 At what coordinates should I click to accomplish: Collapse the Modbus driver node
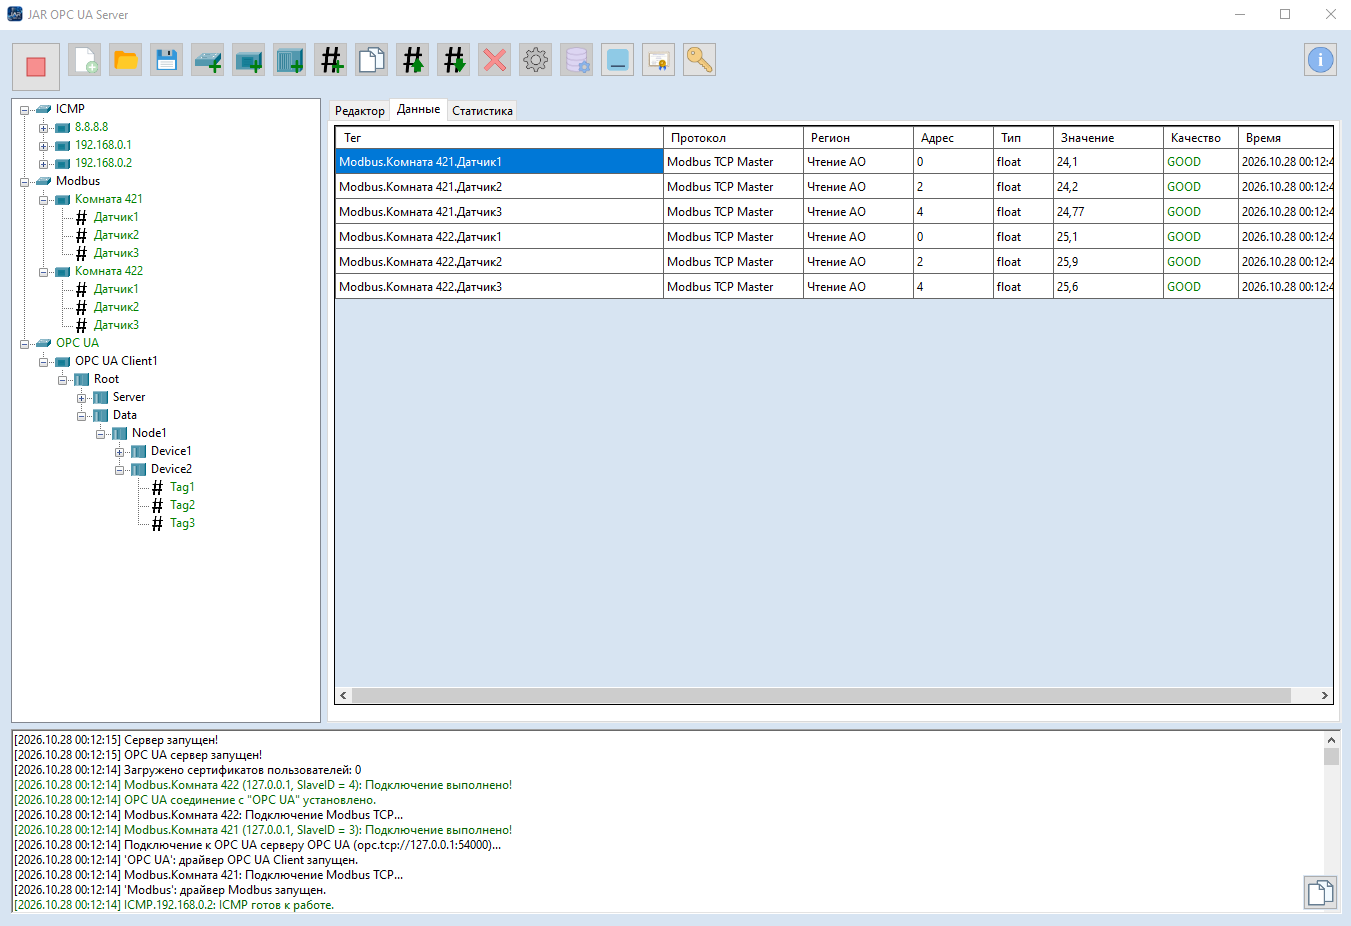pyautogui.click(x=25, y=182)
